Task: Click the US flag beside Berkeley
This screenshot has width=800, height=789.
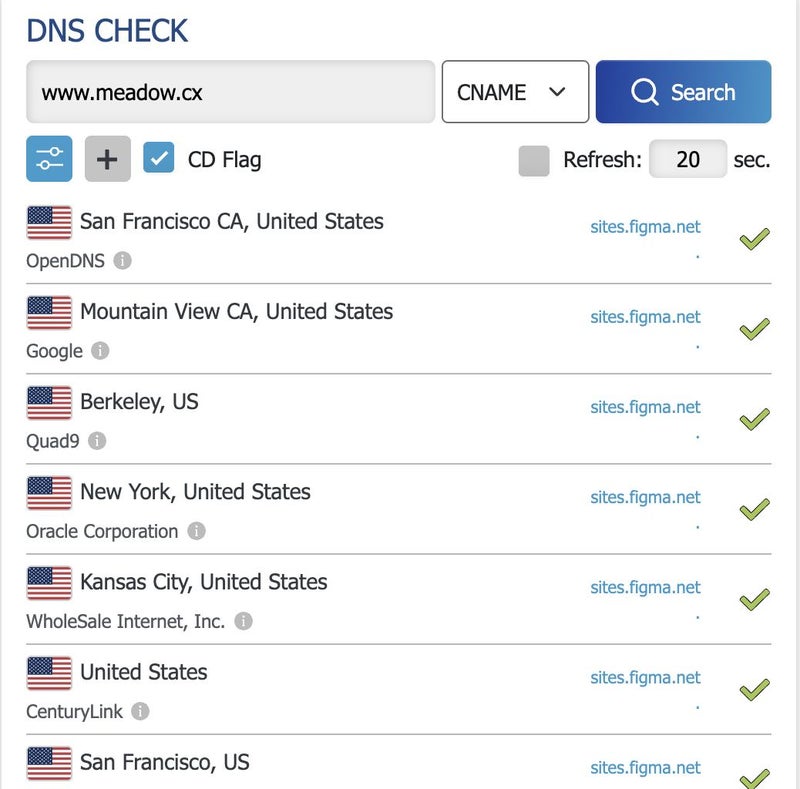Action: tap(49, 402)
